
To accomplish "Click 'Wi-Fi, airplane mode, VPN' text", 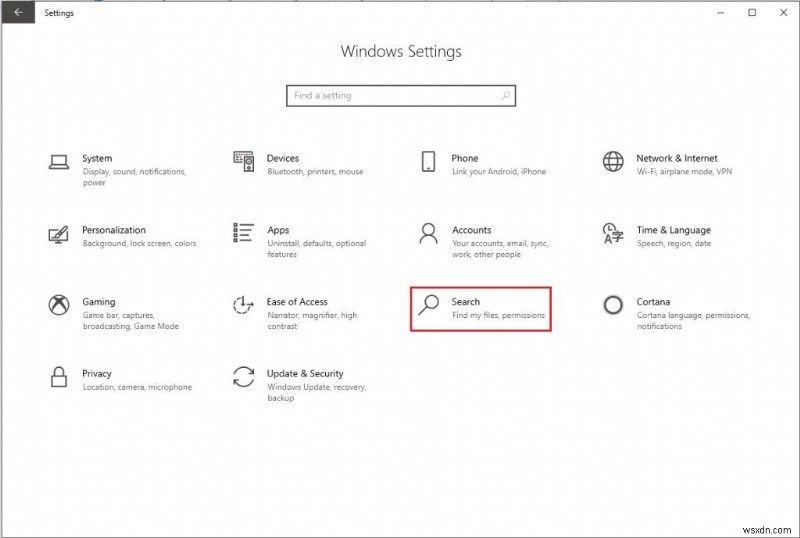I will [x=684, y=172].
